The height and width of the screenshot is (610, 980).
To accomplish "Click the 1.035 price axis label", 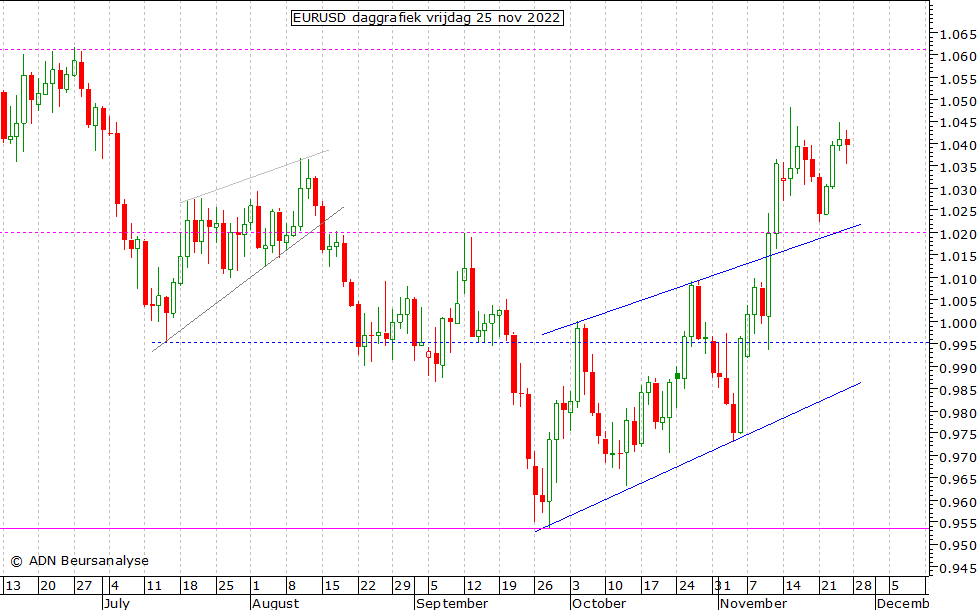I will pyautogui.click(x=958, y=168).
